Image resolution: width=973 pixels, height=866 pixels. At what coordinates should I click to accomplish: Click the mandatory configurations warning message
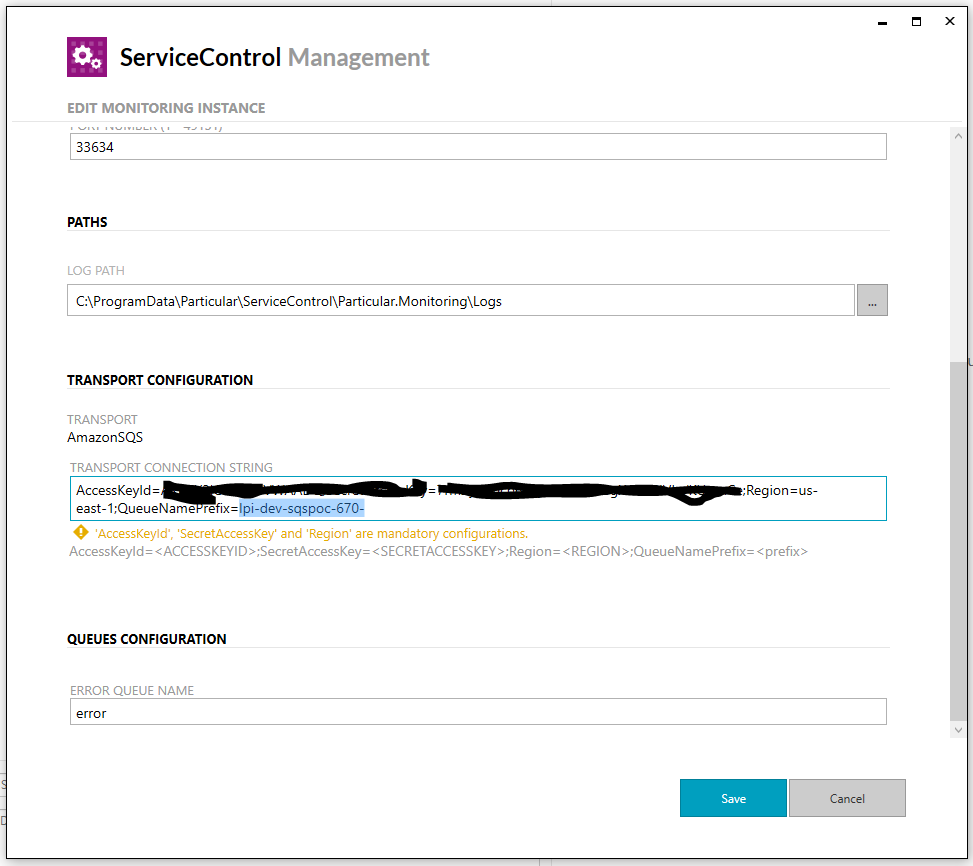click(312, 533)
